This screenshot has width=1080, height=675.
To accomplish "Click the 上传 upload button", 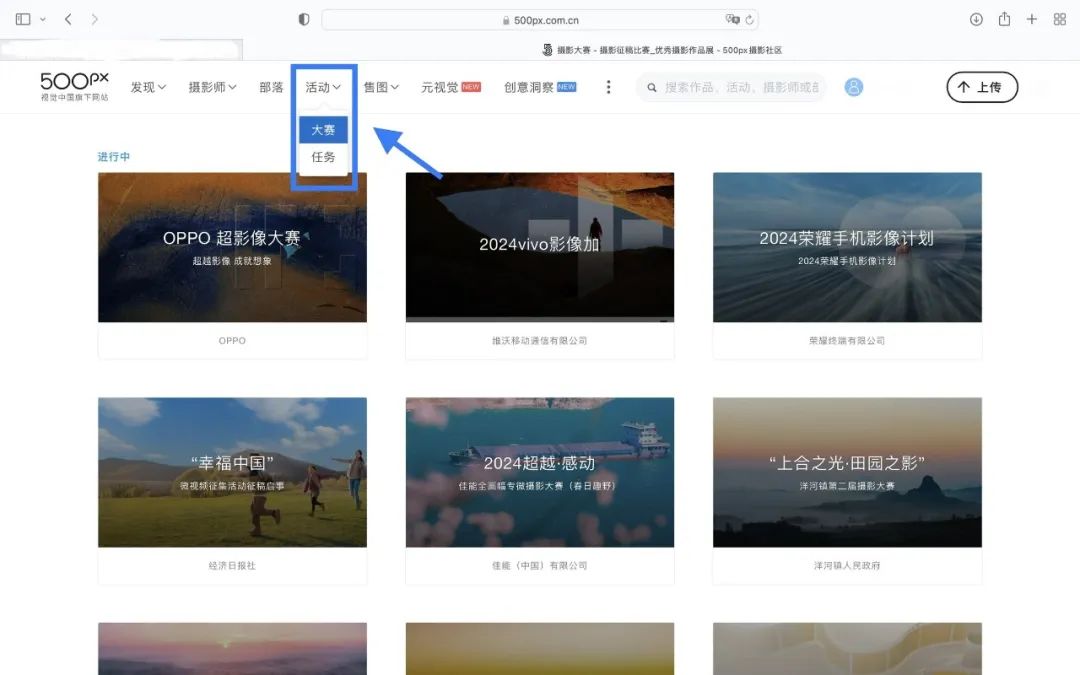I will 982,87.
